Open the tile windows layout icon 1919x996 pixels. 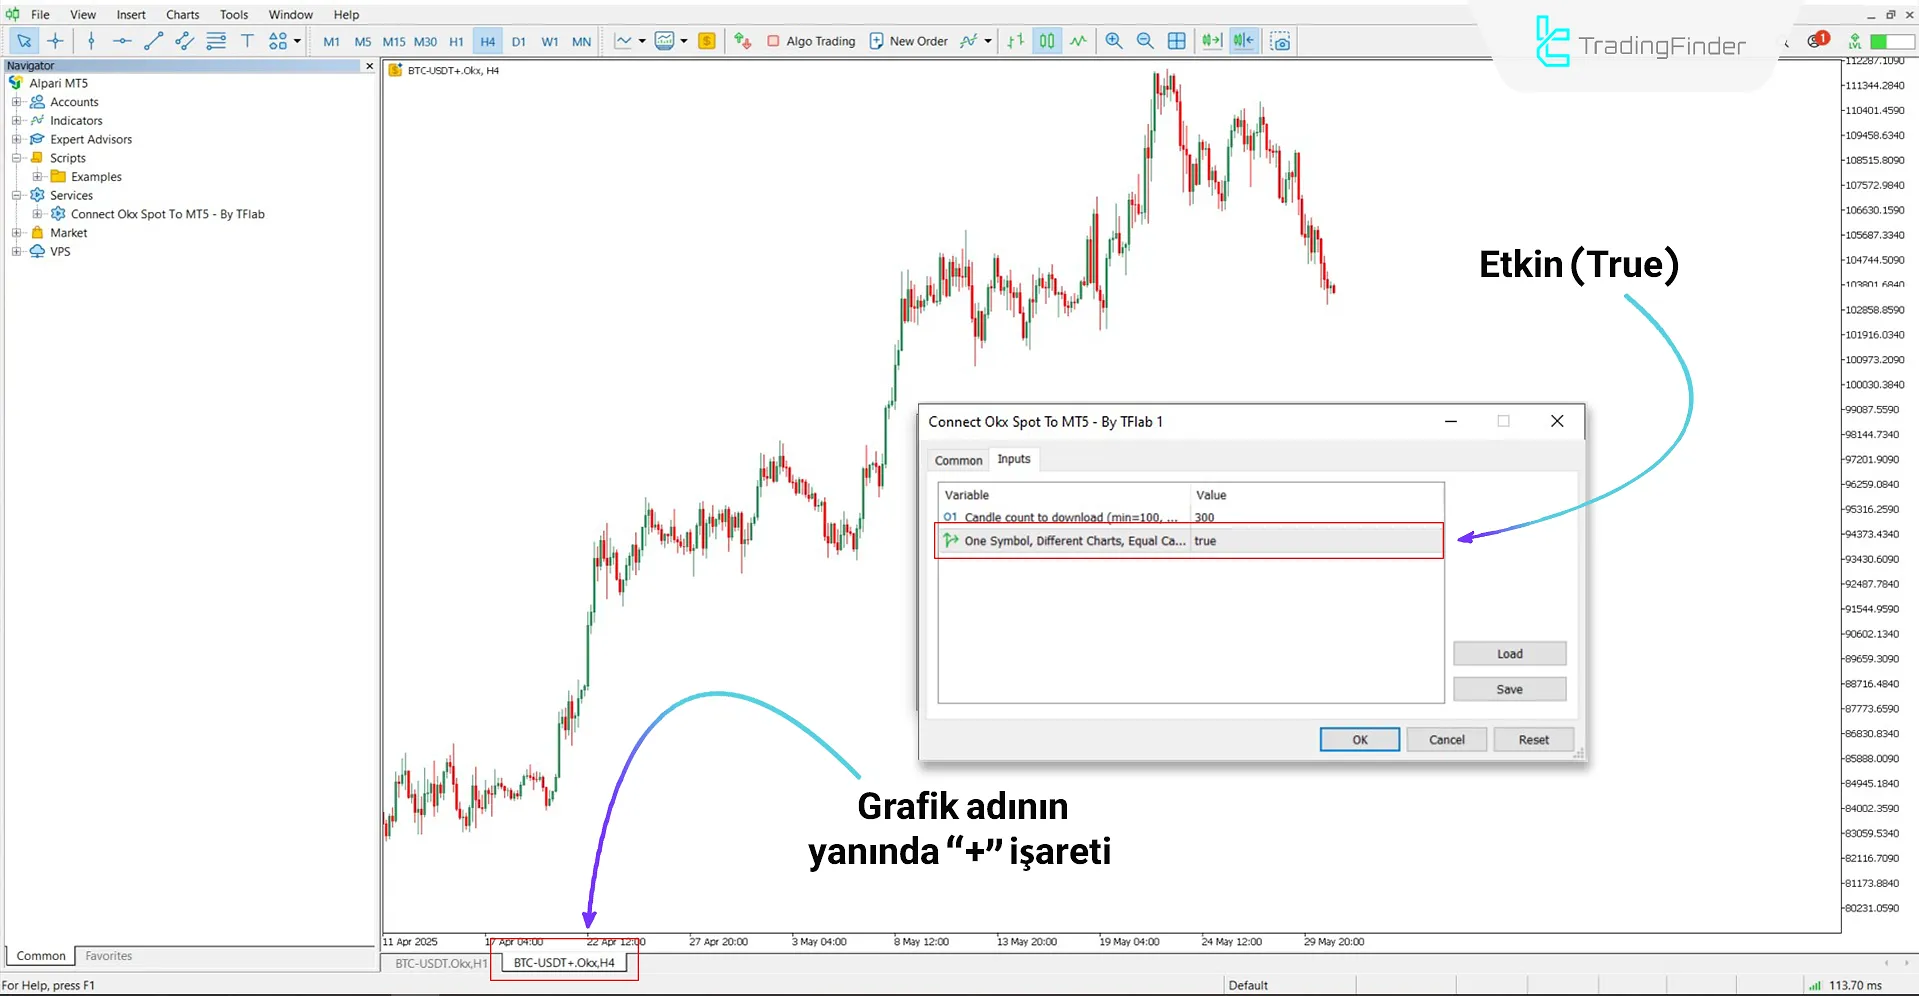point(1176,41)
